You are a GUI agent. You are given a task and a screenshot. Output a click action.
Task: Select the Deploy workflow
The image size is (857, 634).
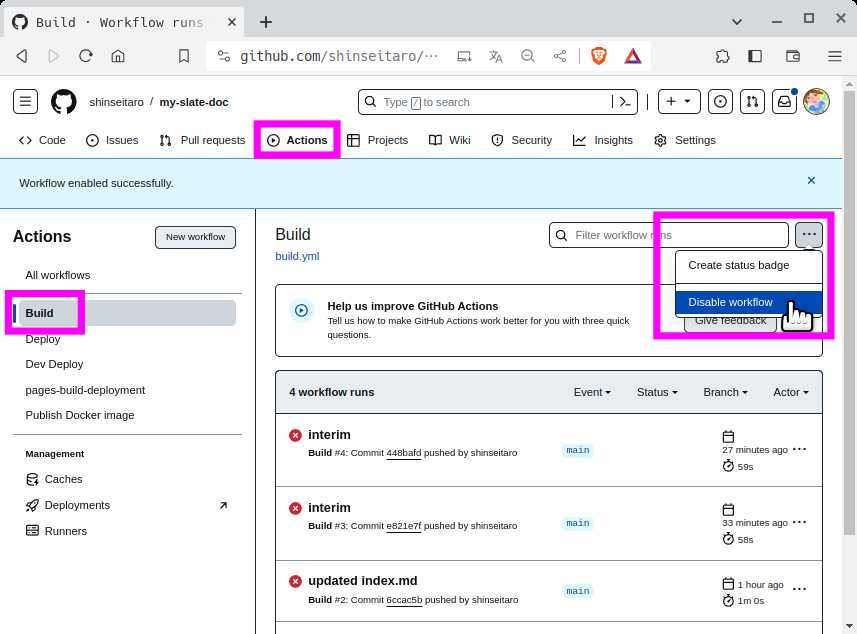(43, 339)
